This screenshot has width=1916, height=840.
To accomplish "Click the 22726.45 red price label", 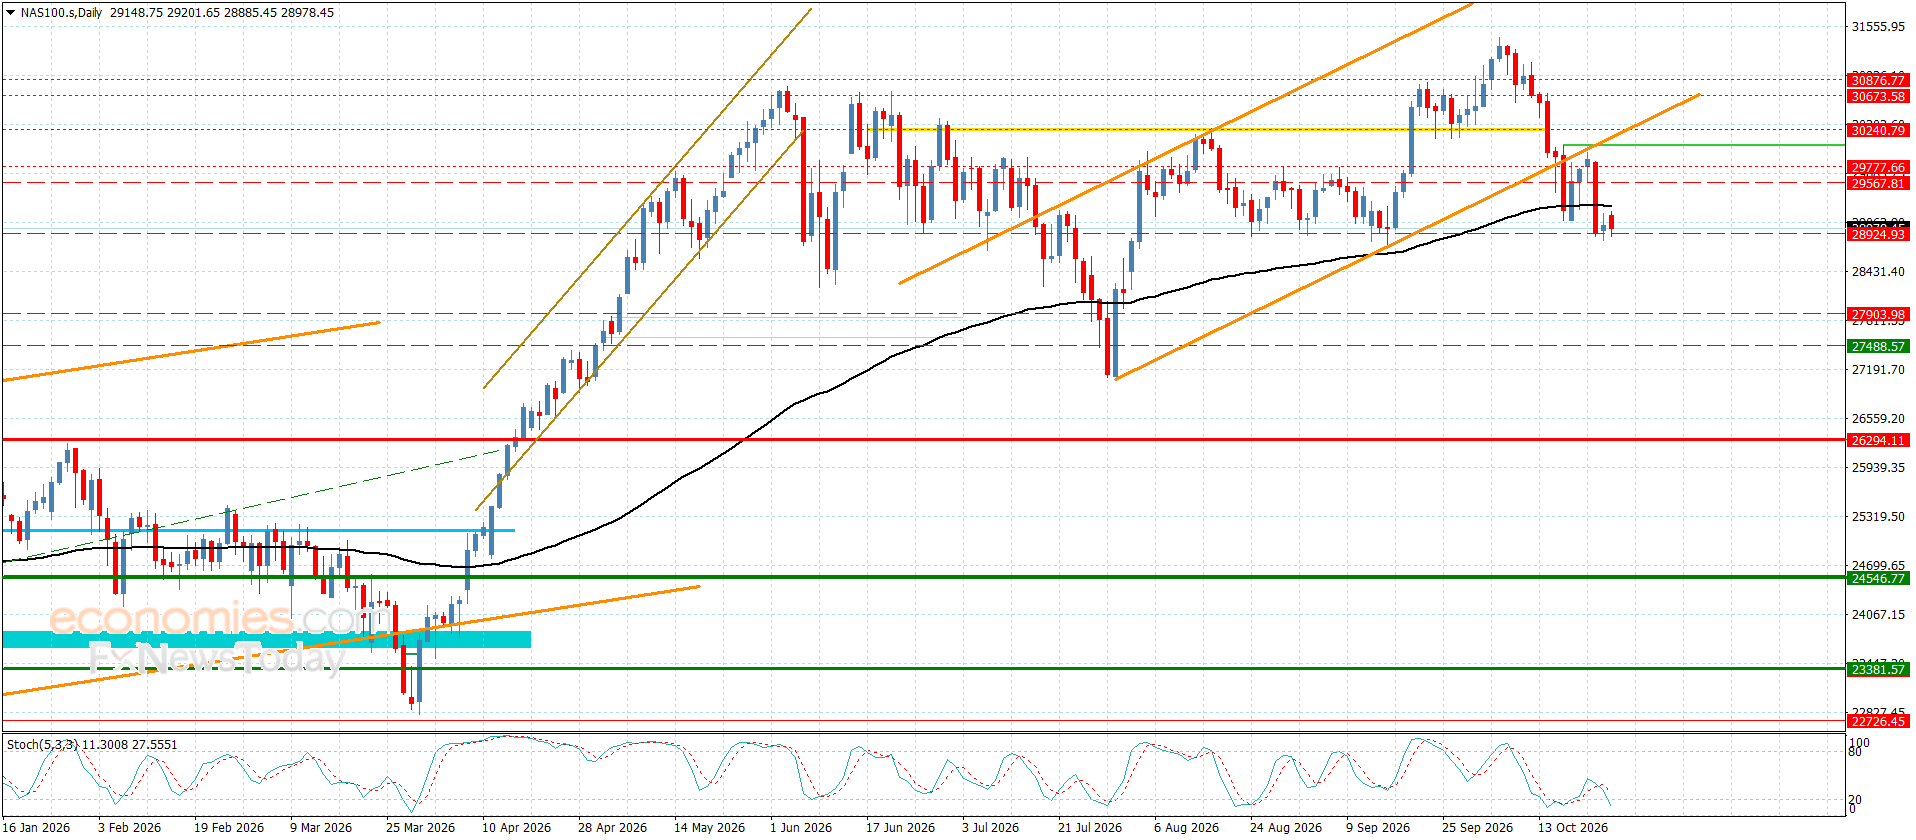I will [x=1878, y=722].
